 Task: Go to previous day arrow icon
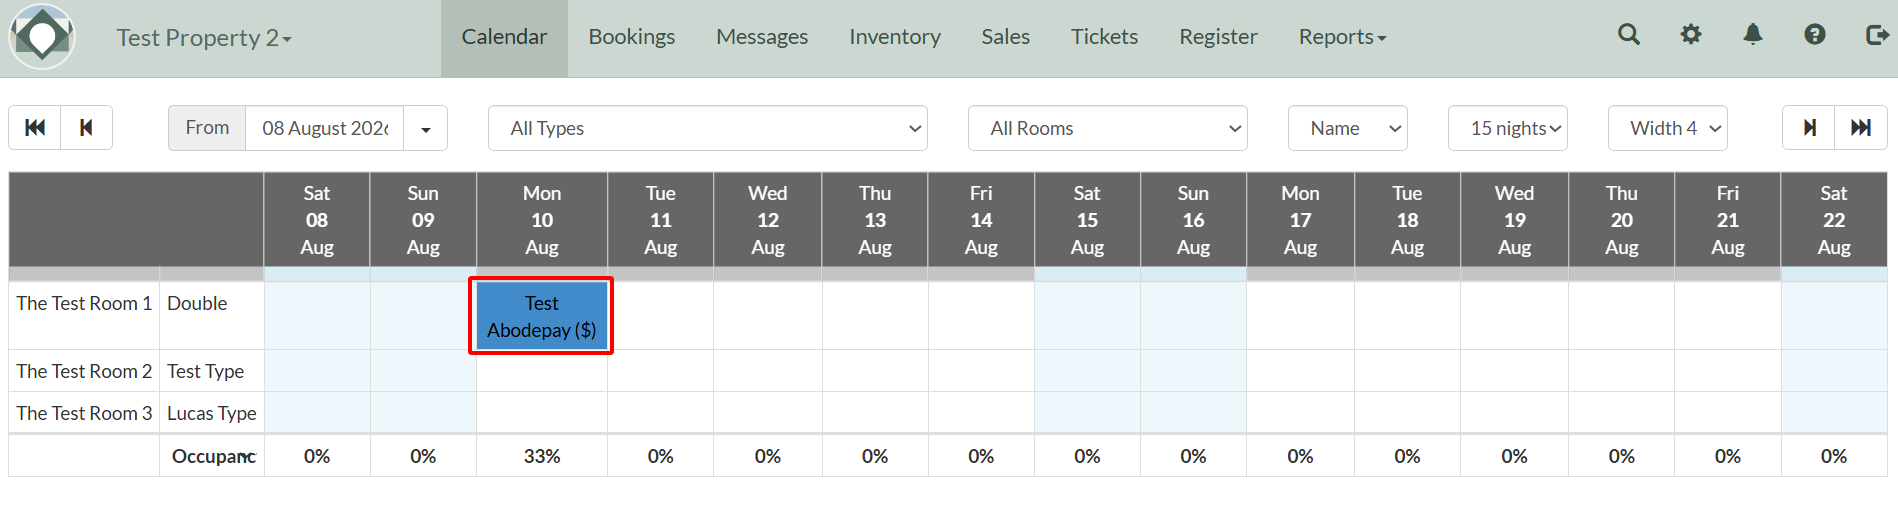click(87, 128)
